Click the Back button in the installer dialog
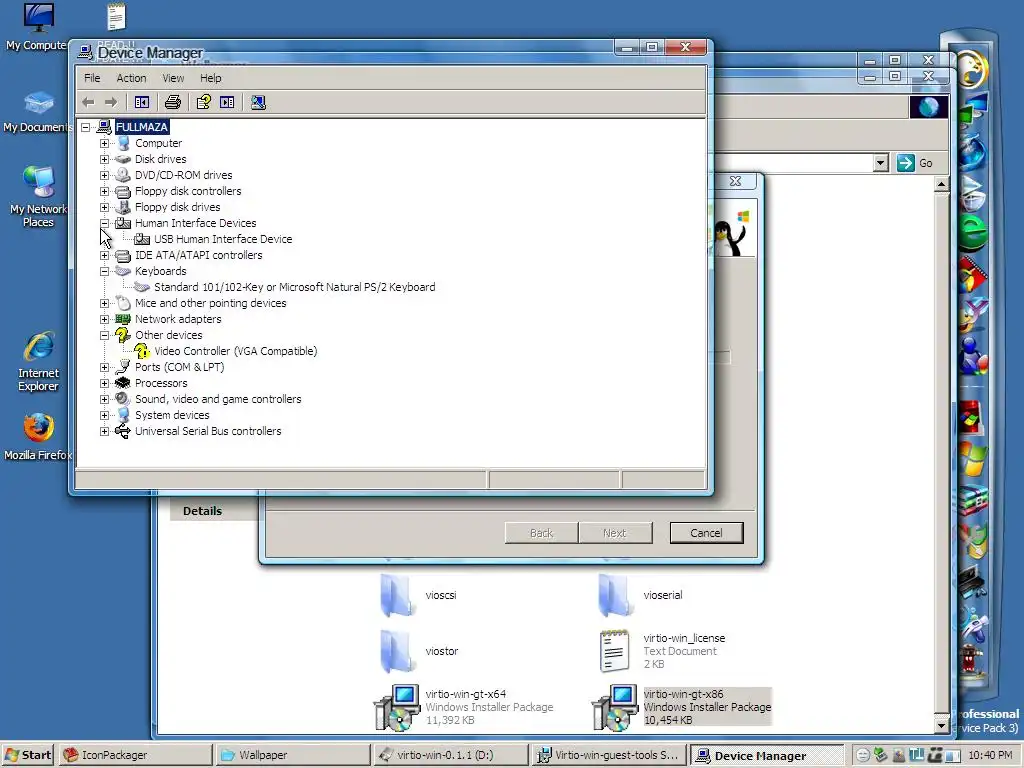This screenshot has height=768, width=1024. point(541,533)
